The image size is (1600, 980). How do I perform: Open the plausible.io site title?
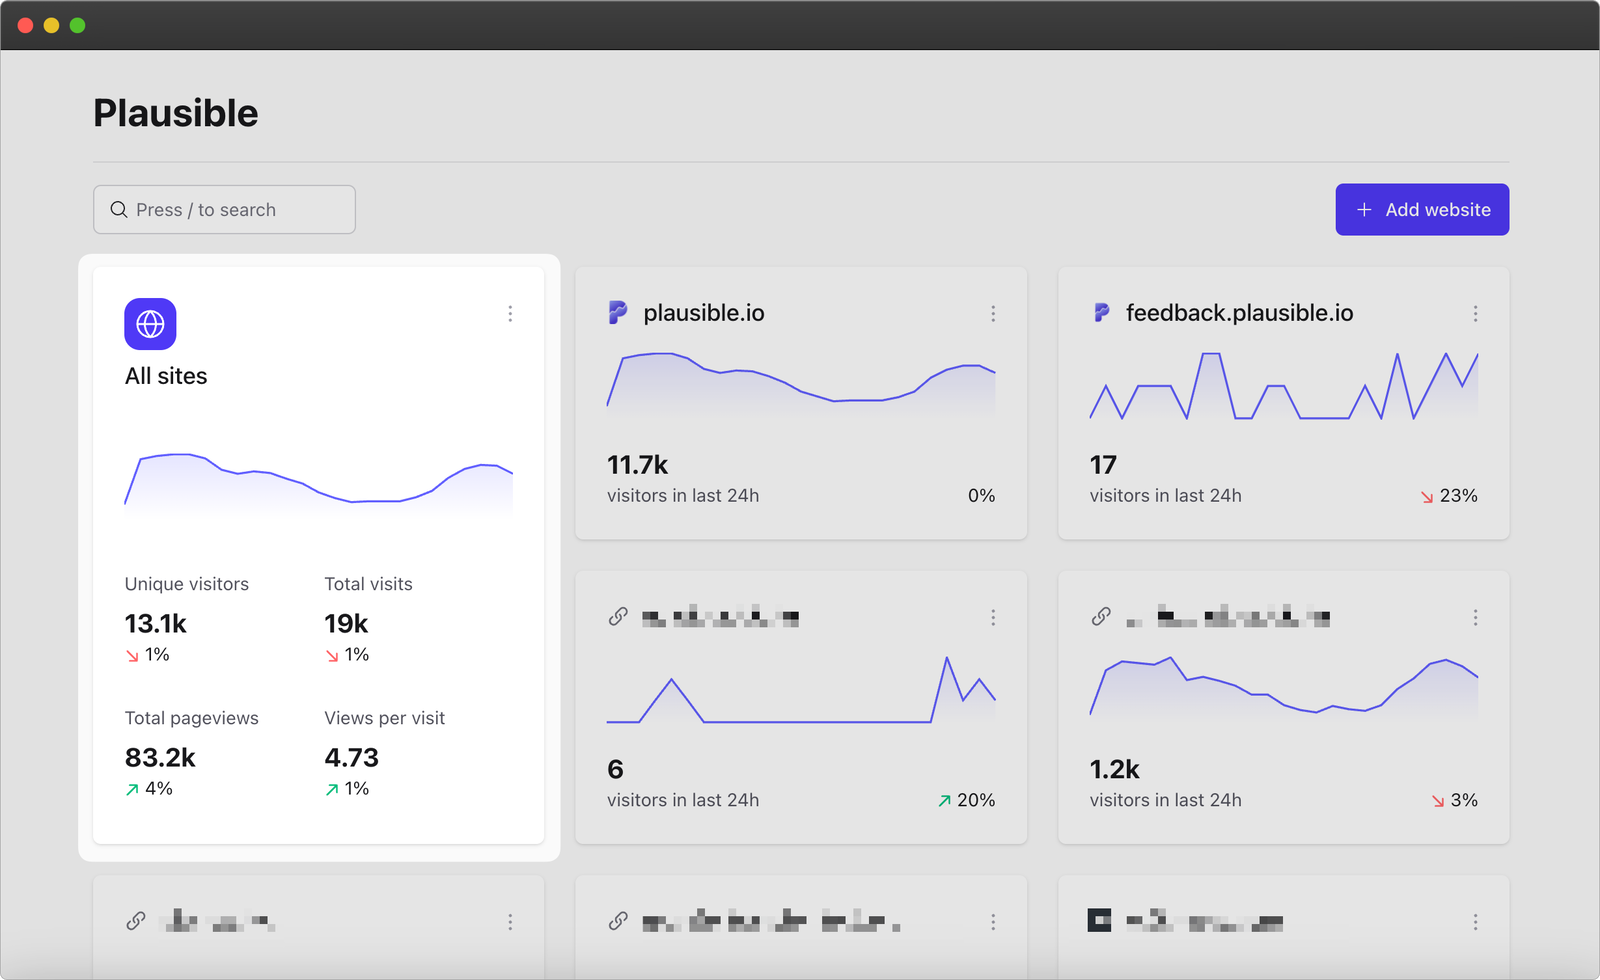704,312
